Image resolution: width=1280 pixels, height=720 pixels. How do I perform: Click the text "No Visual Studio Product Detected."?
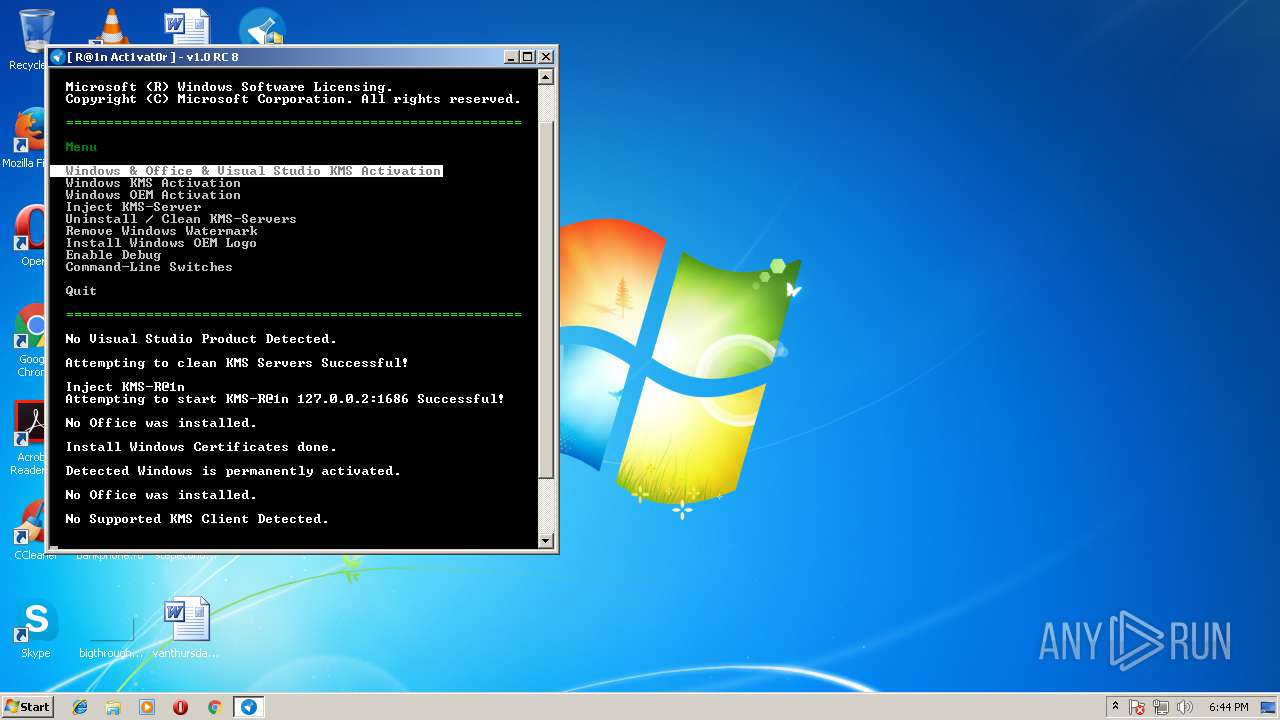pyautogui.click(x=201, y=339)
